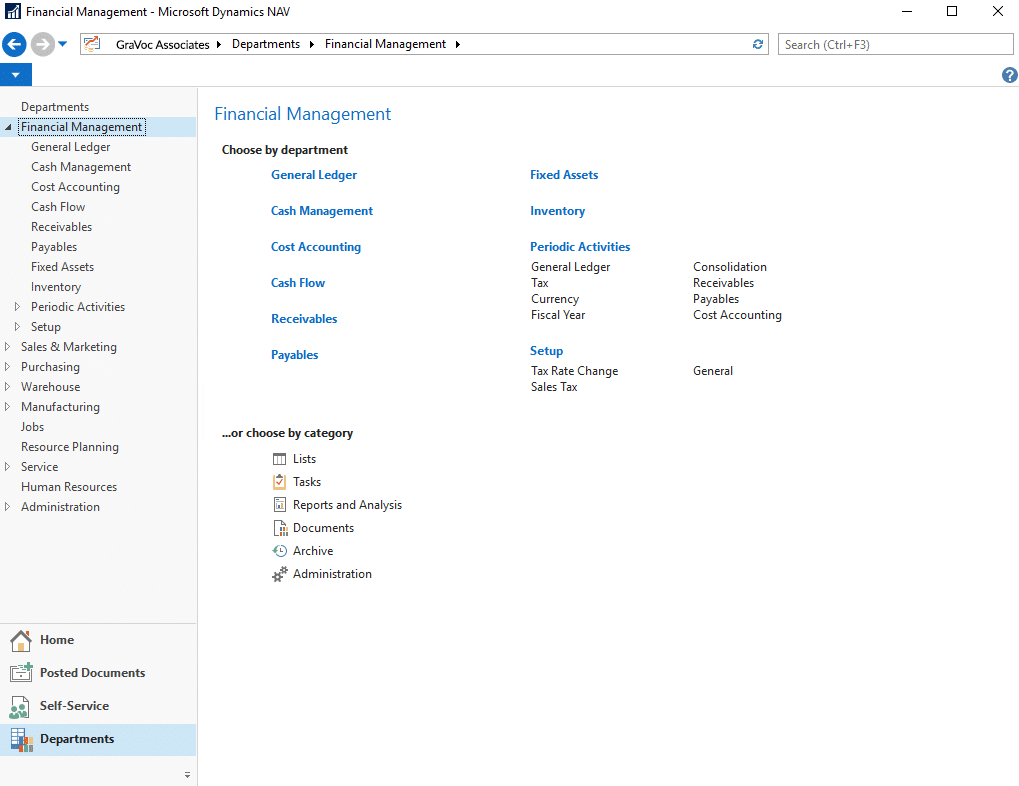Select Cost Accounting in the tree
Image resolution: width=1019 pixels, height=786 pixels.
click(75, 187)
